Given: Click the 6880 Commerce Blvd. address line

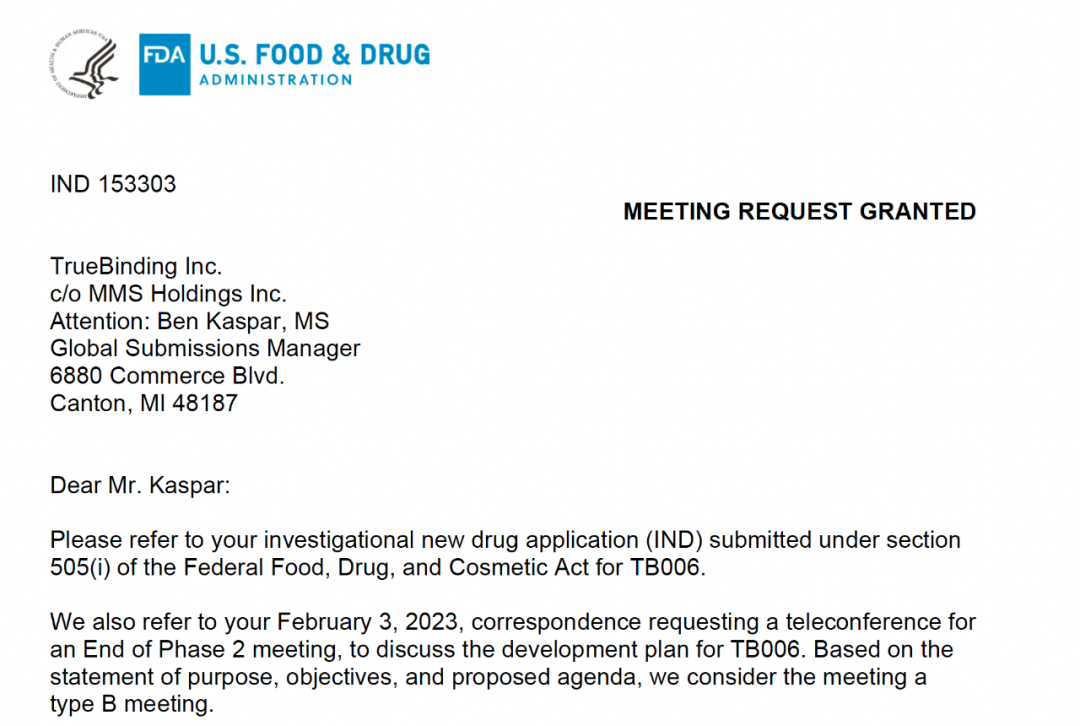Looking at the screenshot, I should click(167, 376).
